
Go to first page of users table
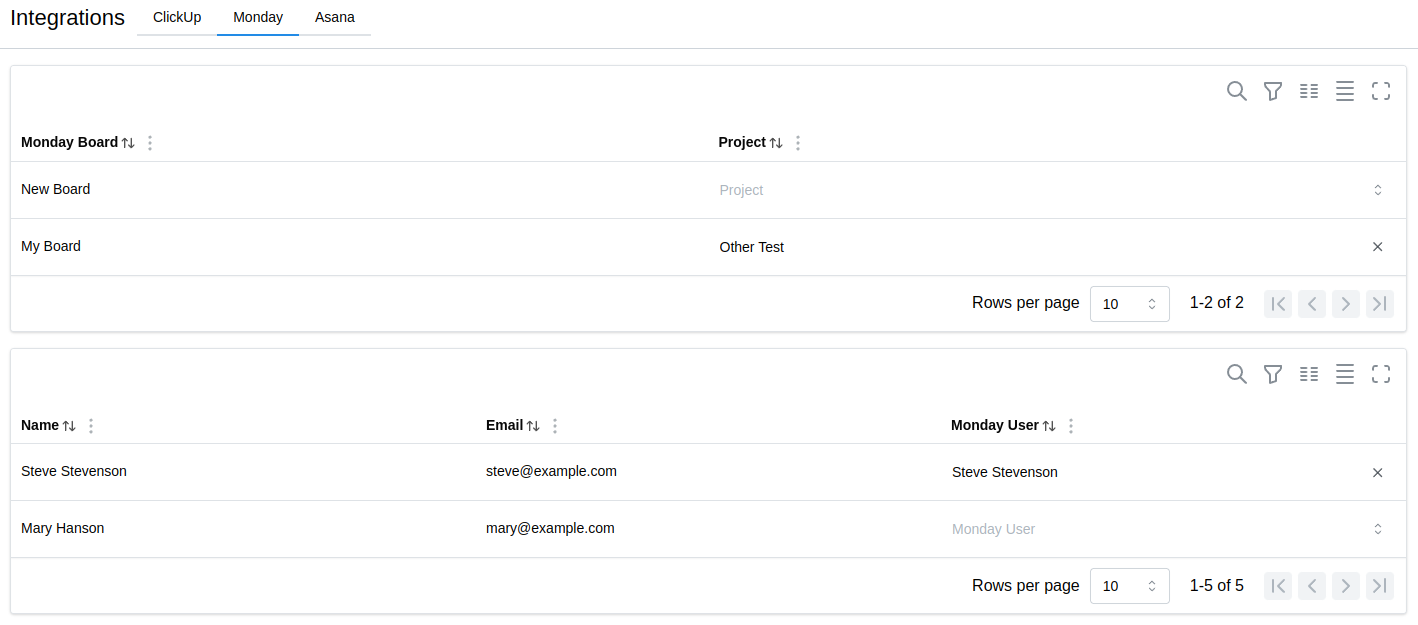click(x=1278, y=586)
